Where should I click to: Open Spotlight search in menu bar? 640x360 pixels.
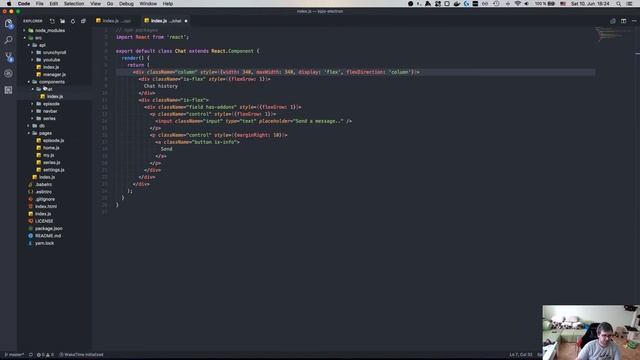pos(619,4)
